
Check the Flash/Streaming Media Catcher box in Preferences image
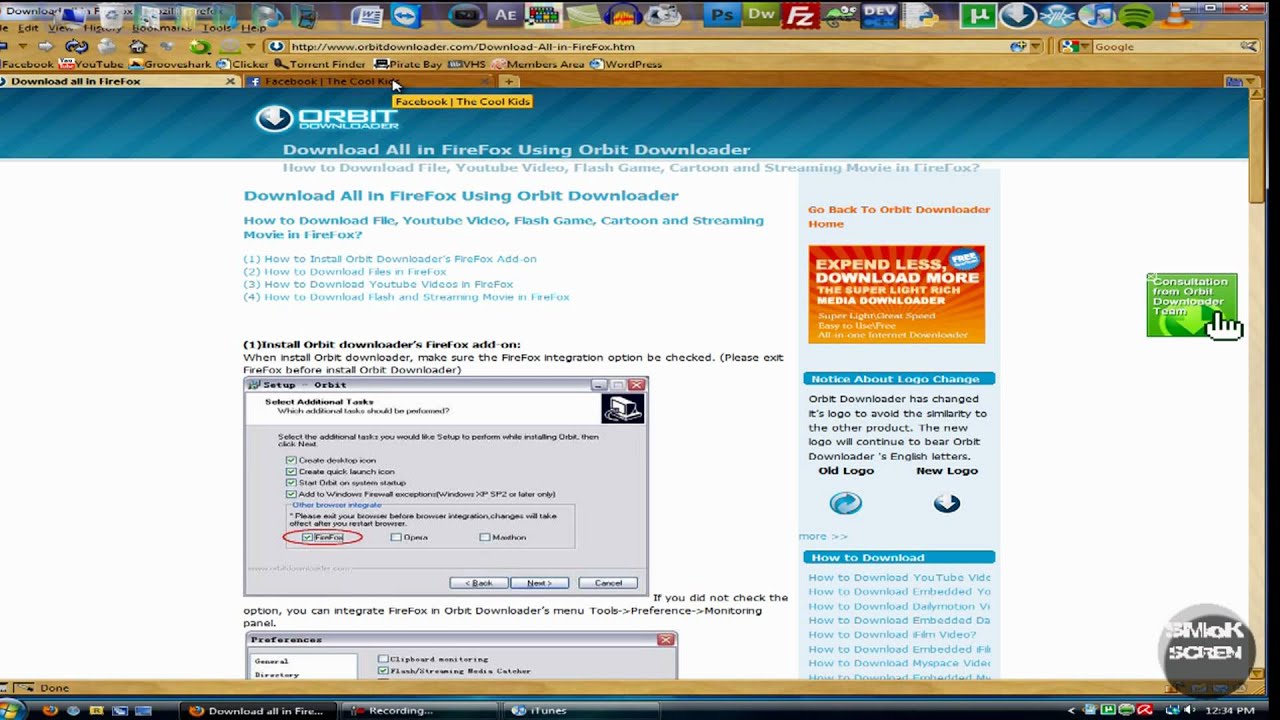[383, 670]
